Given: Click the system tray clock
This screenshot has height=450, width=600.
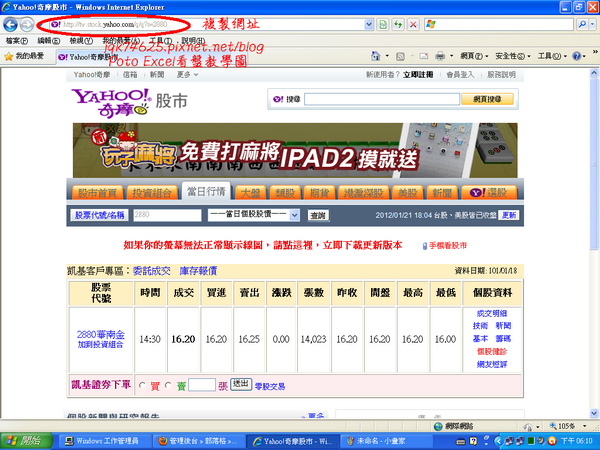Looking at the screenshot, I should 576,441.
